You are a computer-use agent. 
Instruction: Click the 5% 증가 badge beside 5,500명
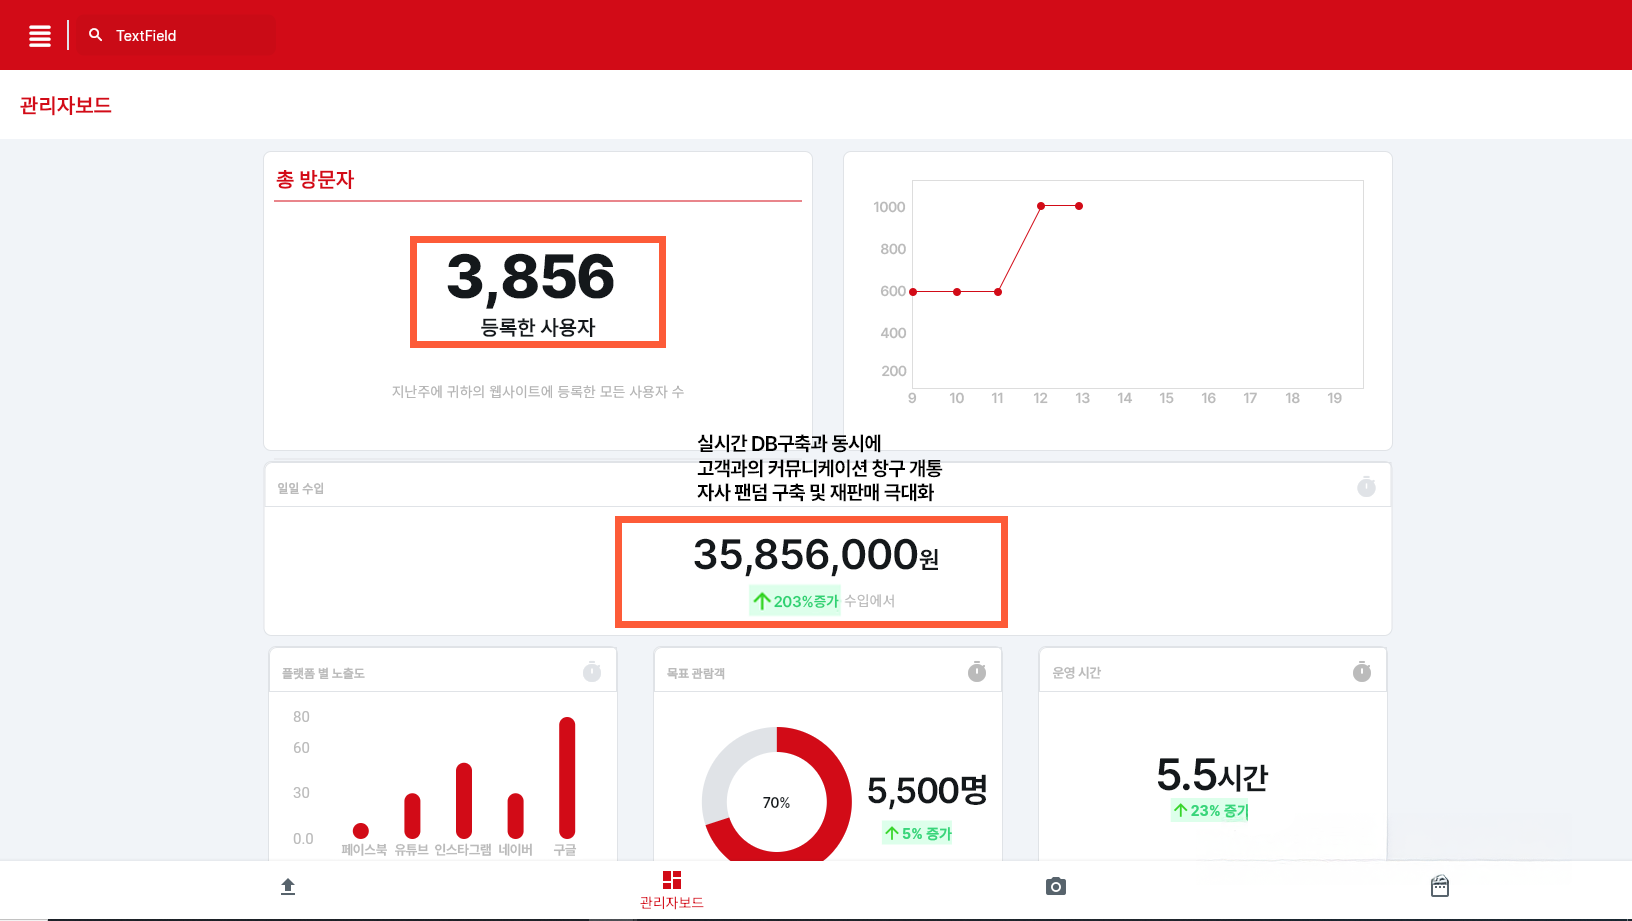point(918,833)
